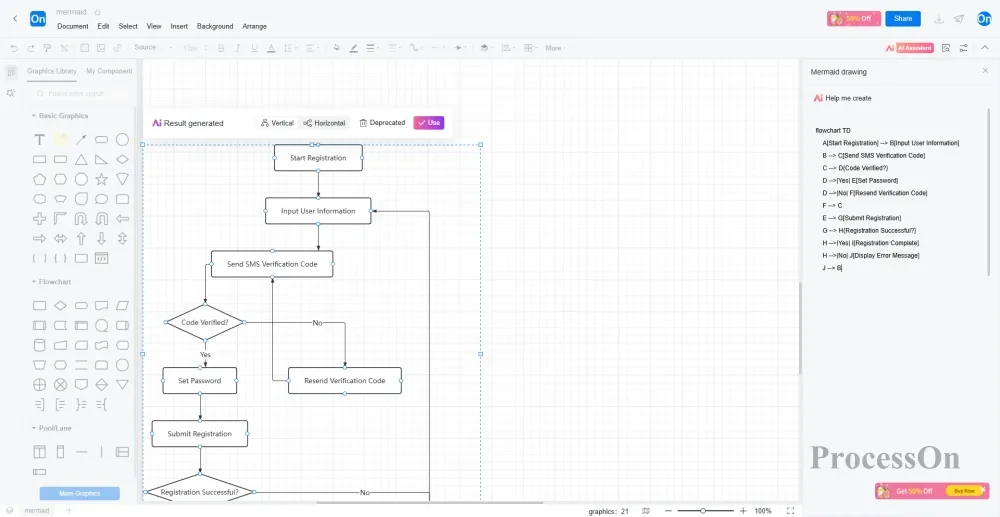Mark the result as Deprecated

[382, 123]
